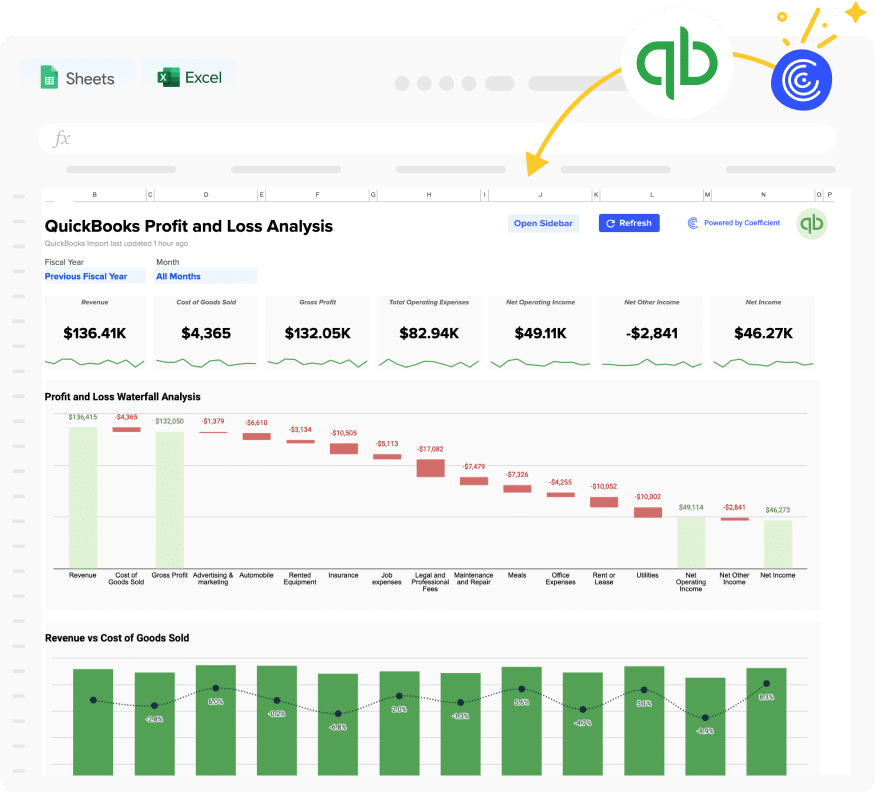
Task: Click the Open Sidebar button
Action: point(543,223)
